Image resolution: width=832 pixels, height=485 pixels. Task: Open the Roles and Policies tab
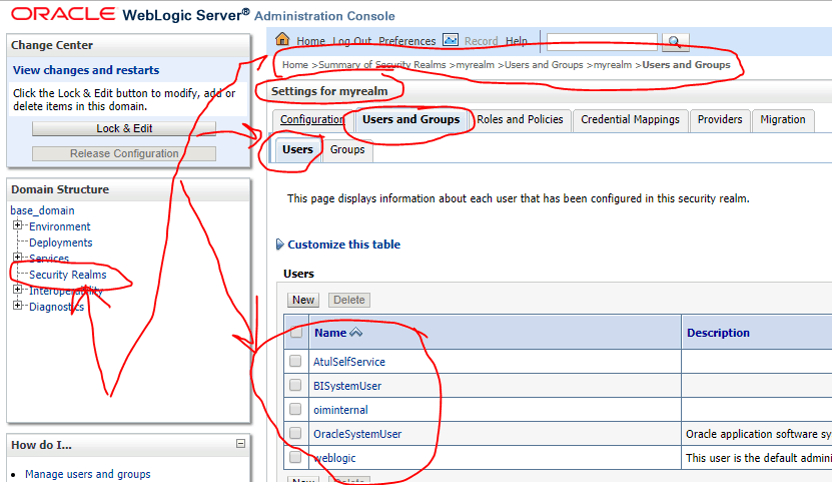click(519, 119)
